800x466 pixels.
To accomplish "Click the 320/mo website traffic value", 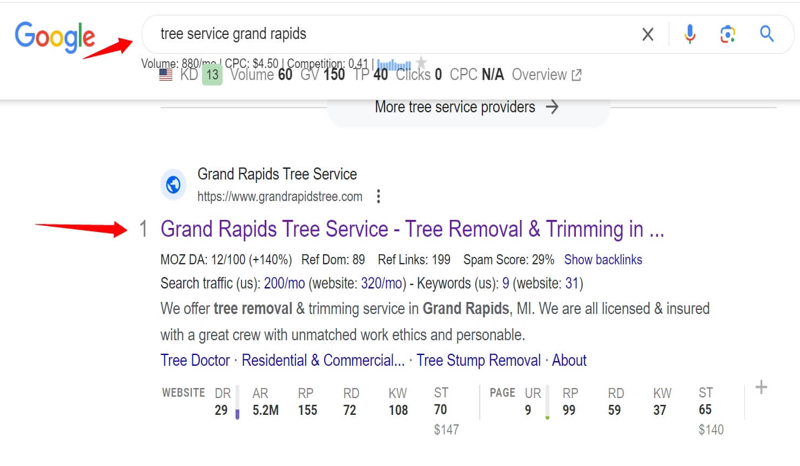I will coord(382,283).
